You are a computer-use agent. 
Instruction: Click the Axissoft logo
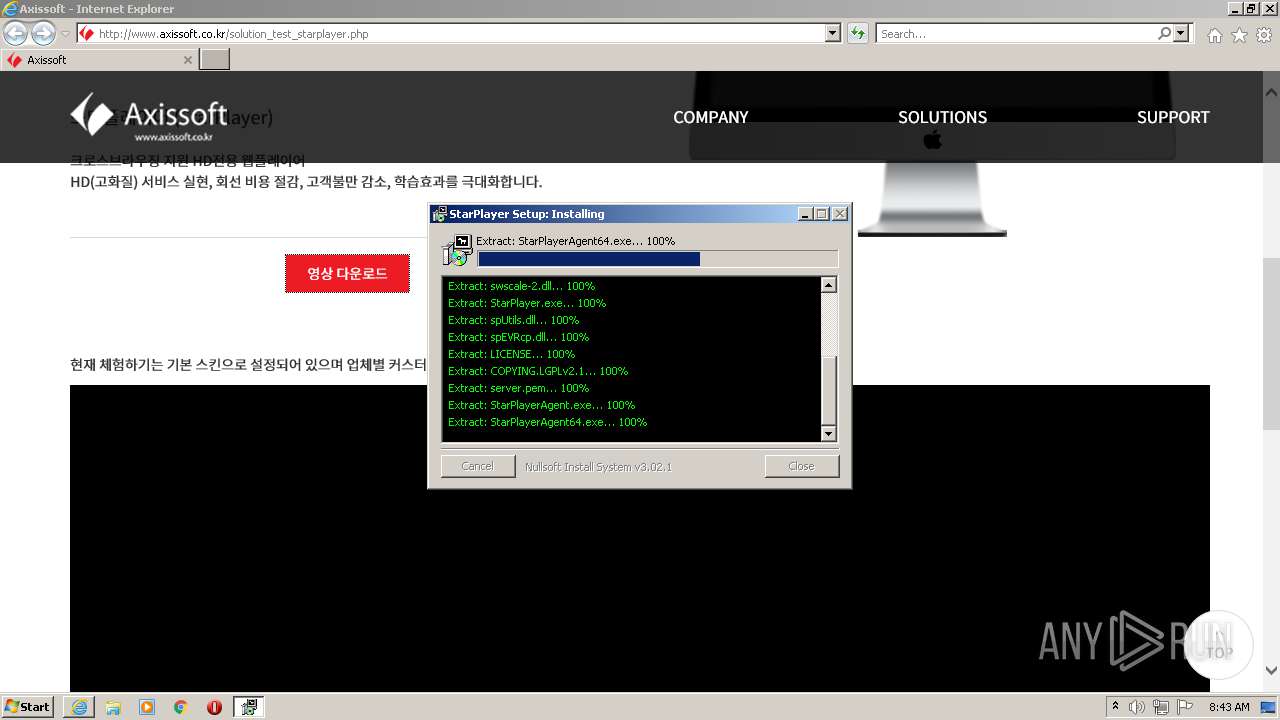pos(149,116)
